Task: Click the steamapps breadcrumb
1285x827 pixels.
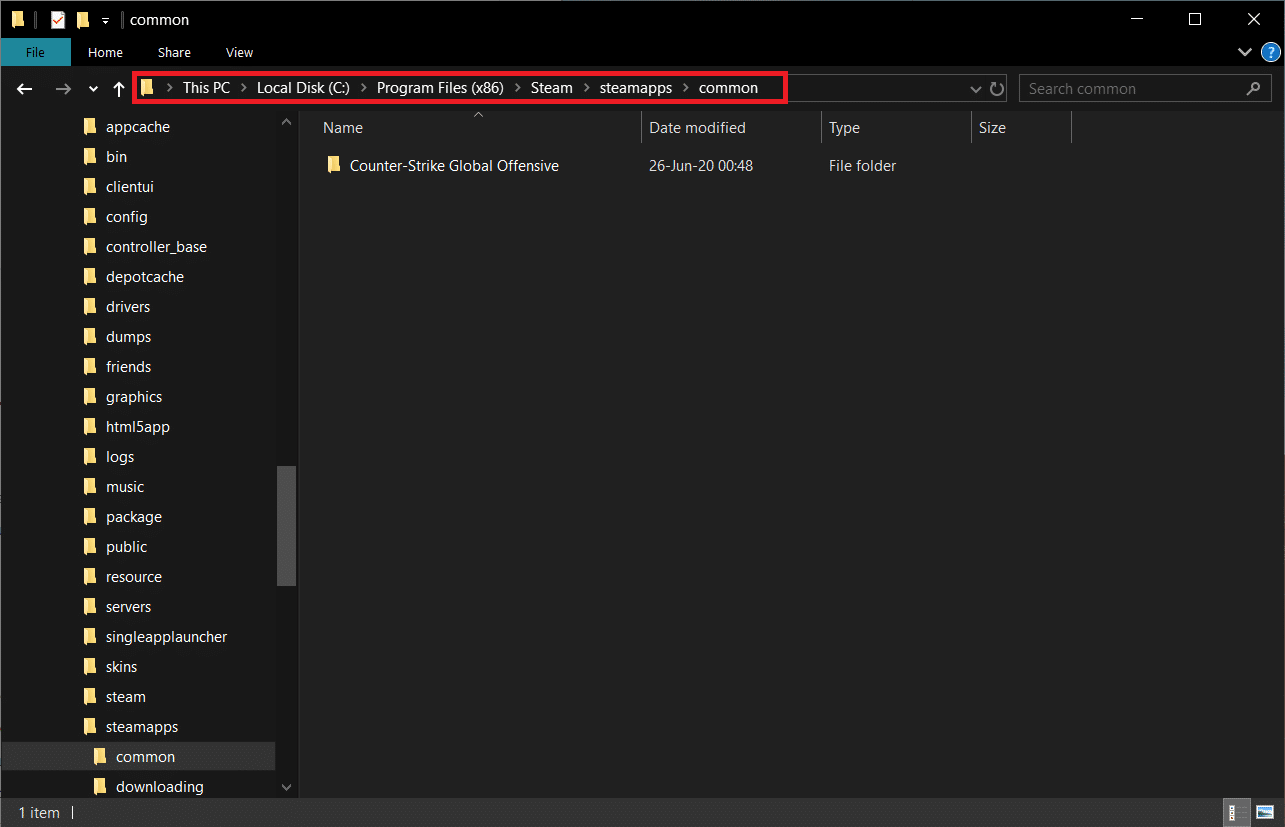Action: click(x=636, y=88)
